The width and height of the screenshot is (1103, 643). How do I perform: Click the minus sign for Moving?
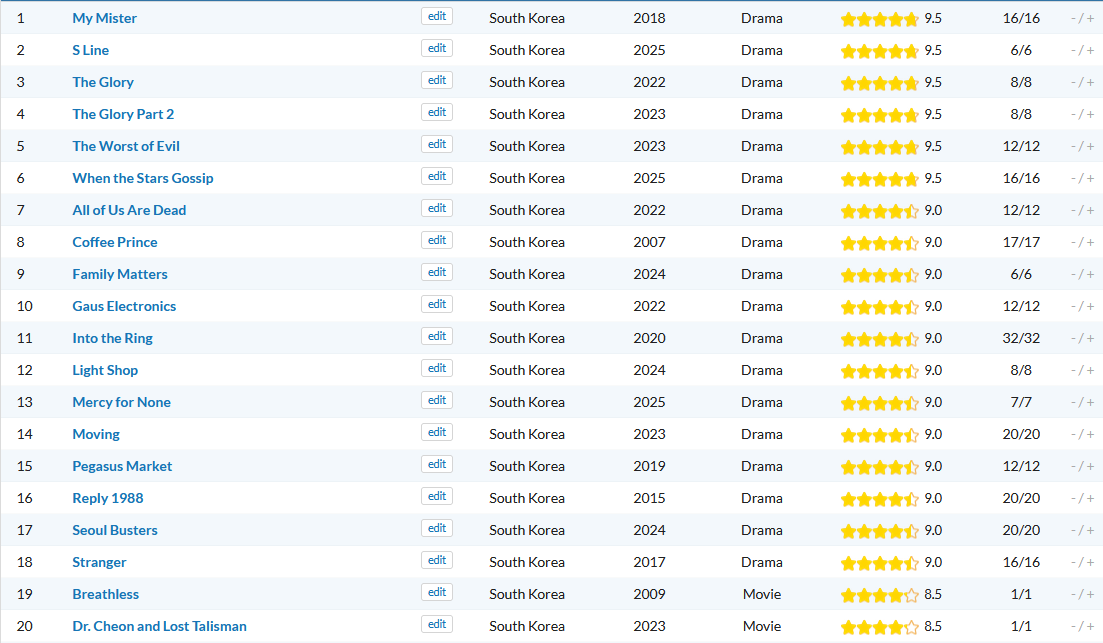pyautogui.click(x=1073, y=434)
